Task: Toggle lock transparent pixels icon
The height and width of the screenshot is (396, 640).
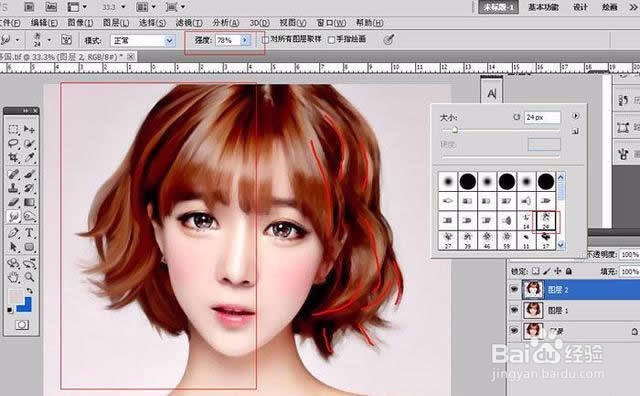Action: [536, 271]
